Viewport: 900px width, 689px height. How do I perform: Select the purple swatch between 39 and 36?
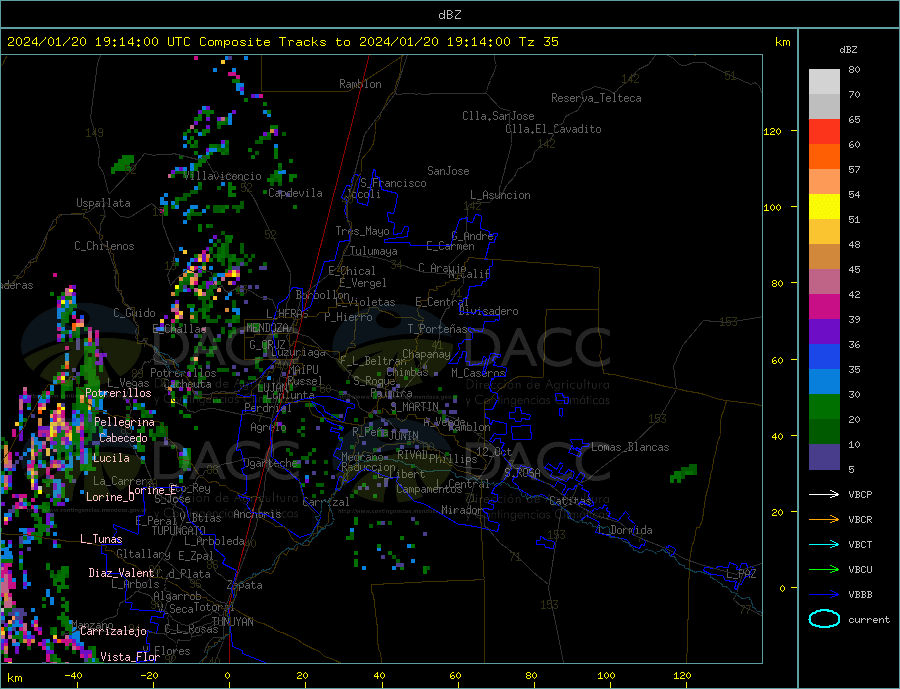coord(824,332)
